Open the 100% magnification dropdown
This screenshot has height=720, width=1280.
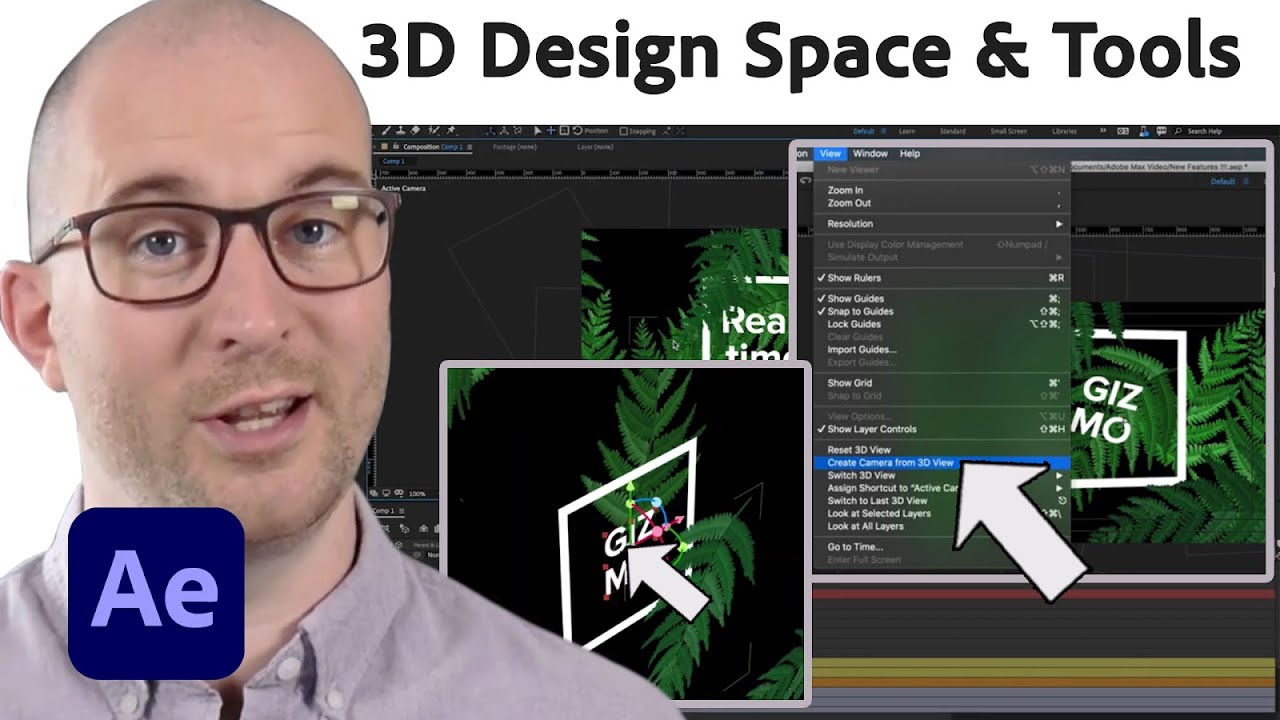[x=418, y=494]
